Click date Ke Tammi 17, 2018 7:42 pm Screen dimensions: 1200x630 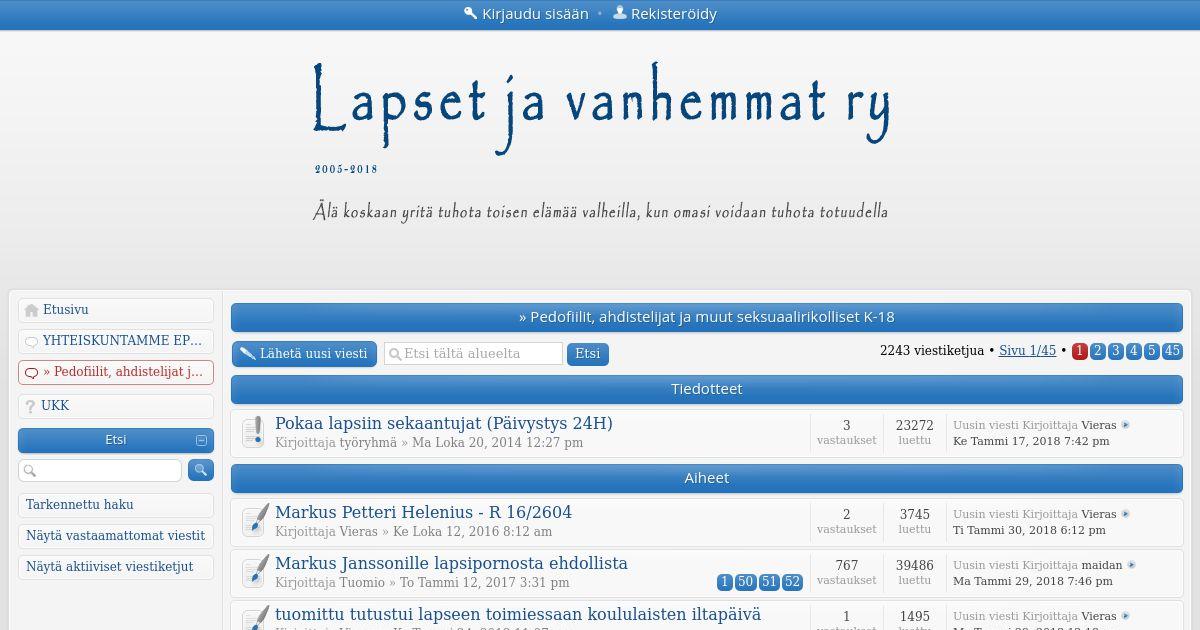[1031, 441]
